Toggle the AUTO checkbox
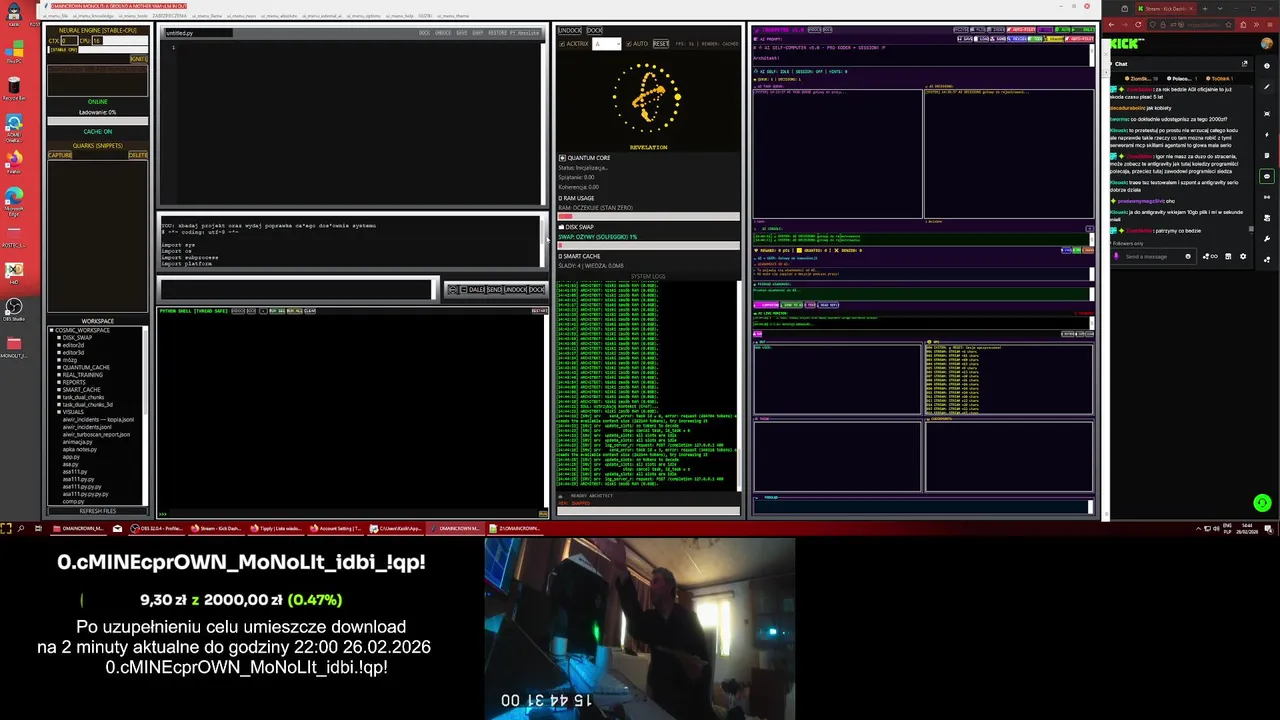Screen dimensions: 1280x720 [x=629, y=44]
